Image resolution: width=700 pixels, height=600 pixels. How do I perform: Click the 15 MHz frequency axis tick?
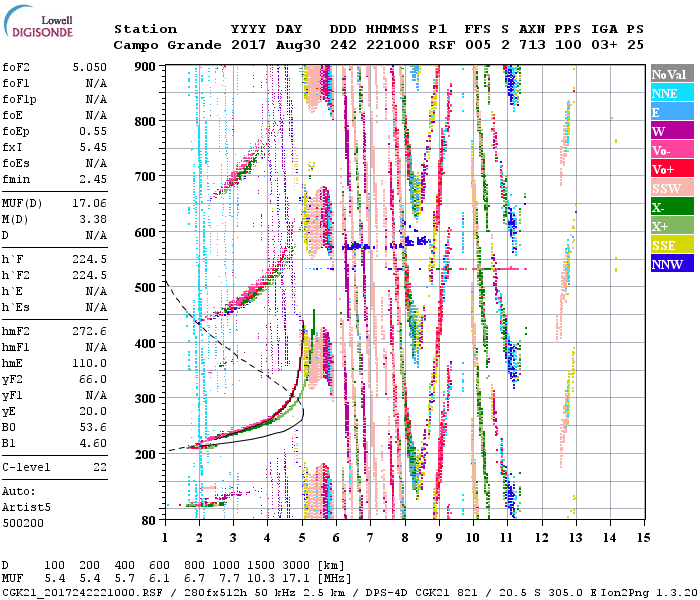(x=642, y=538)
